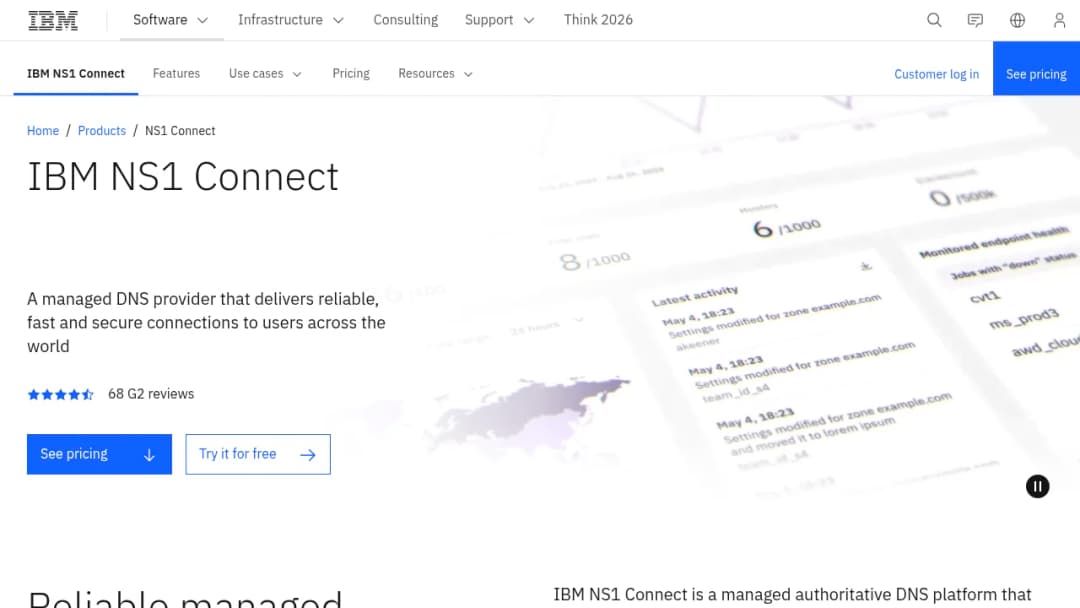Open the Think 2026 link

(598, 20)
